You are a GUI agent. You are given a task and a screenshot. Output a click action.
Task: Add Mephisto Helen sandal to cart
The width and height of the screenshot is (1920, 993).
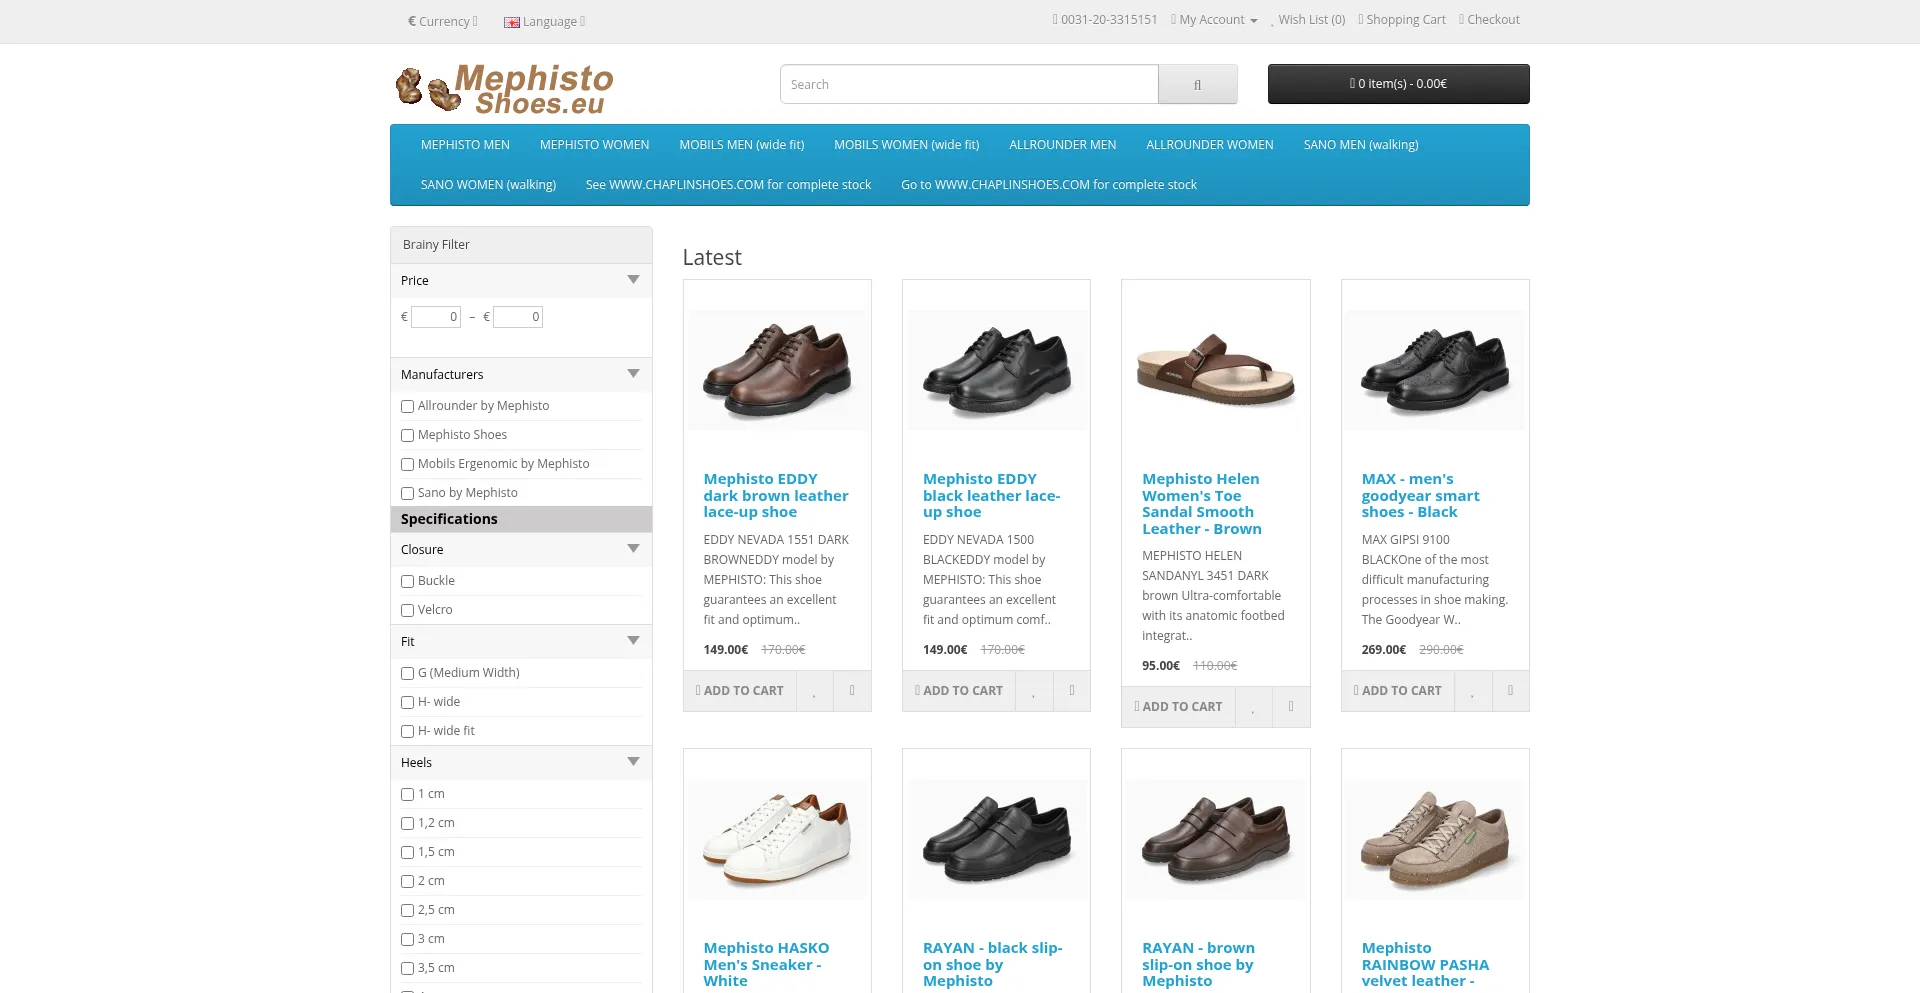coord(1178,707)
